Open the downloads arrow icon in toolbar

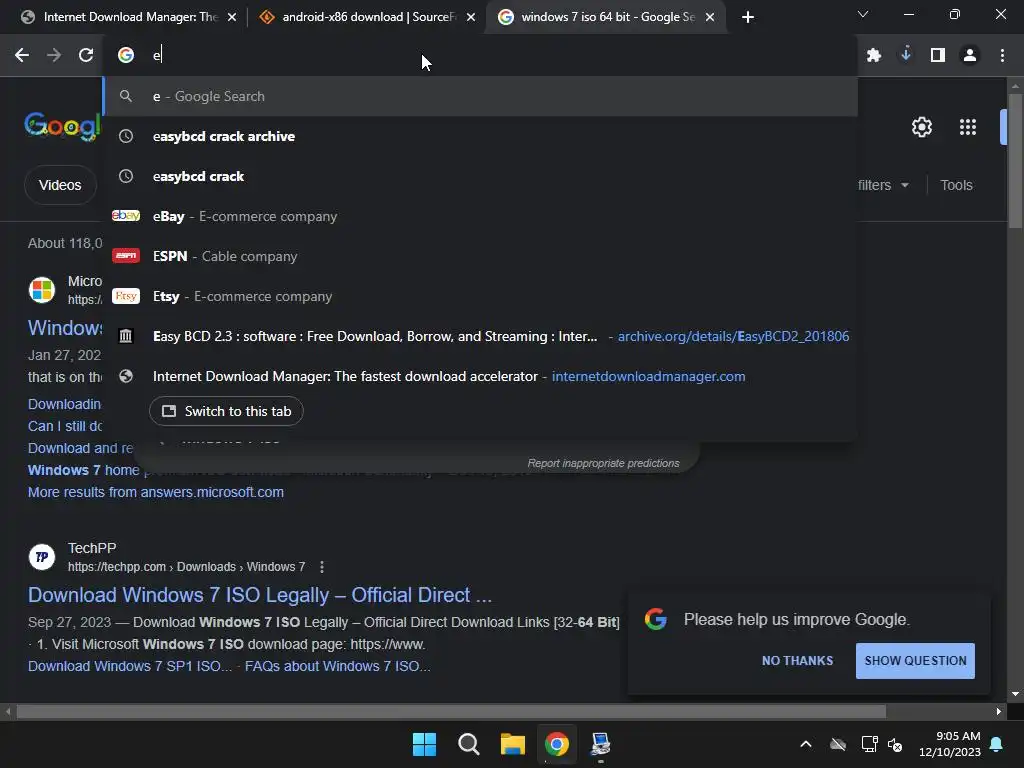[906, 54]
